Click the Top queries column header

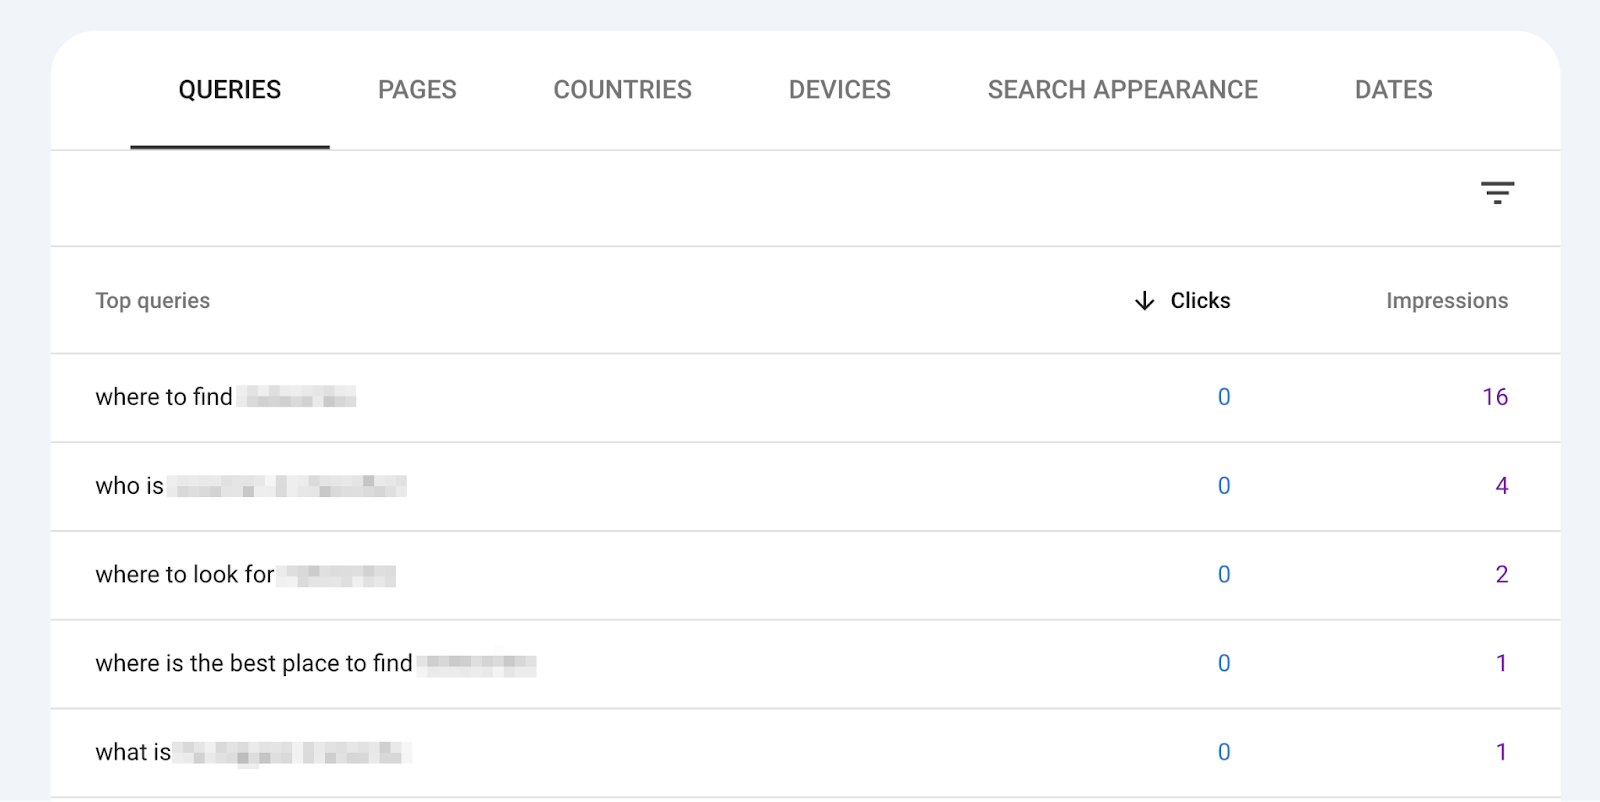coord(152,300)
